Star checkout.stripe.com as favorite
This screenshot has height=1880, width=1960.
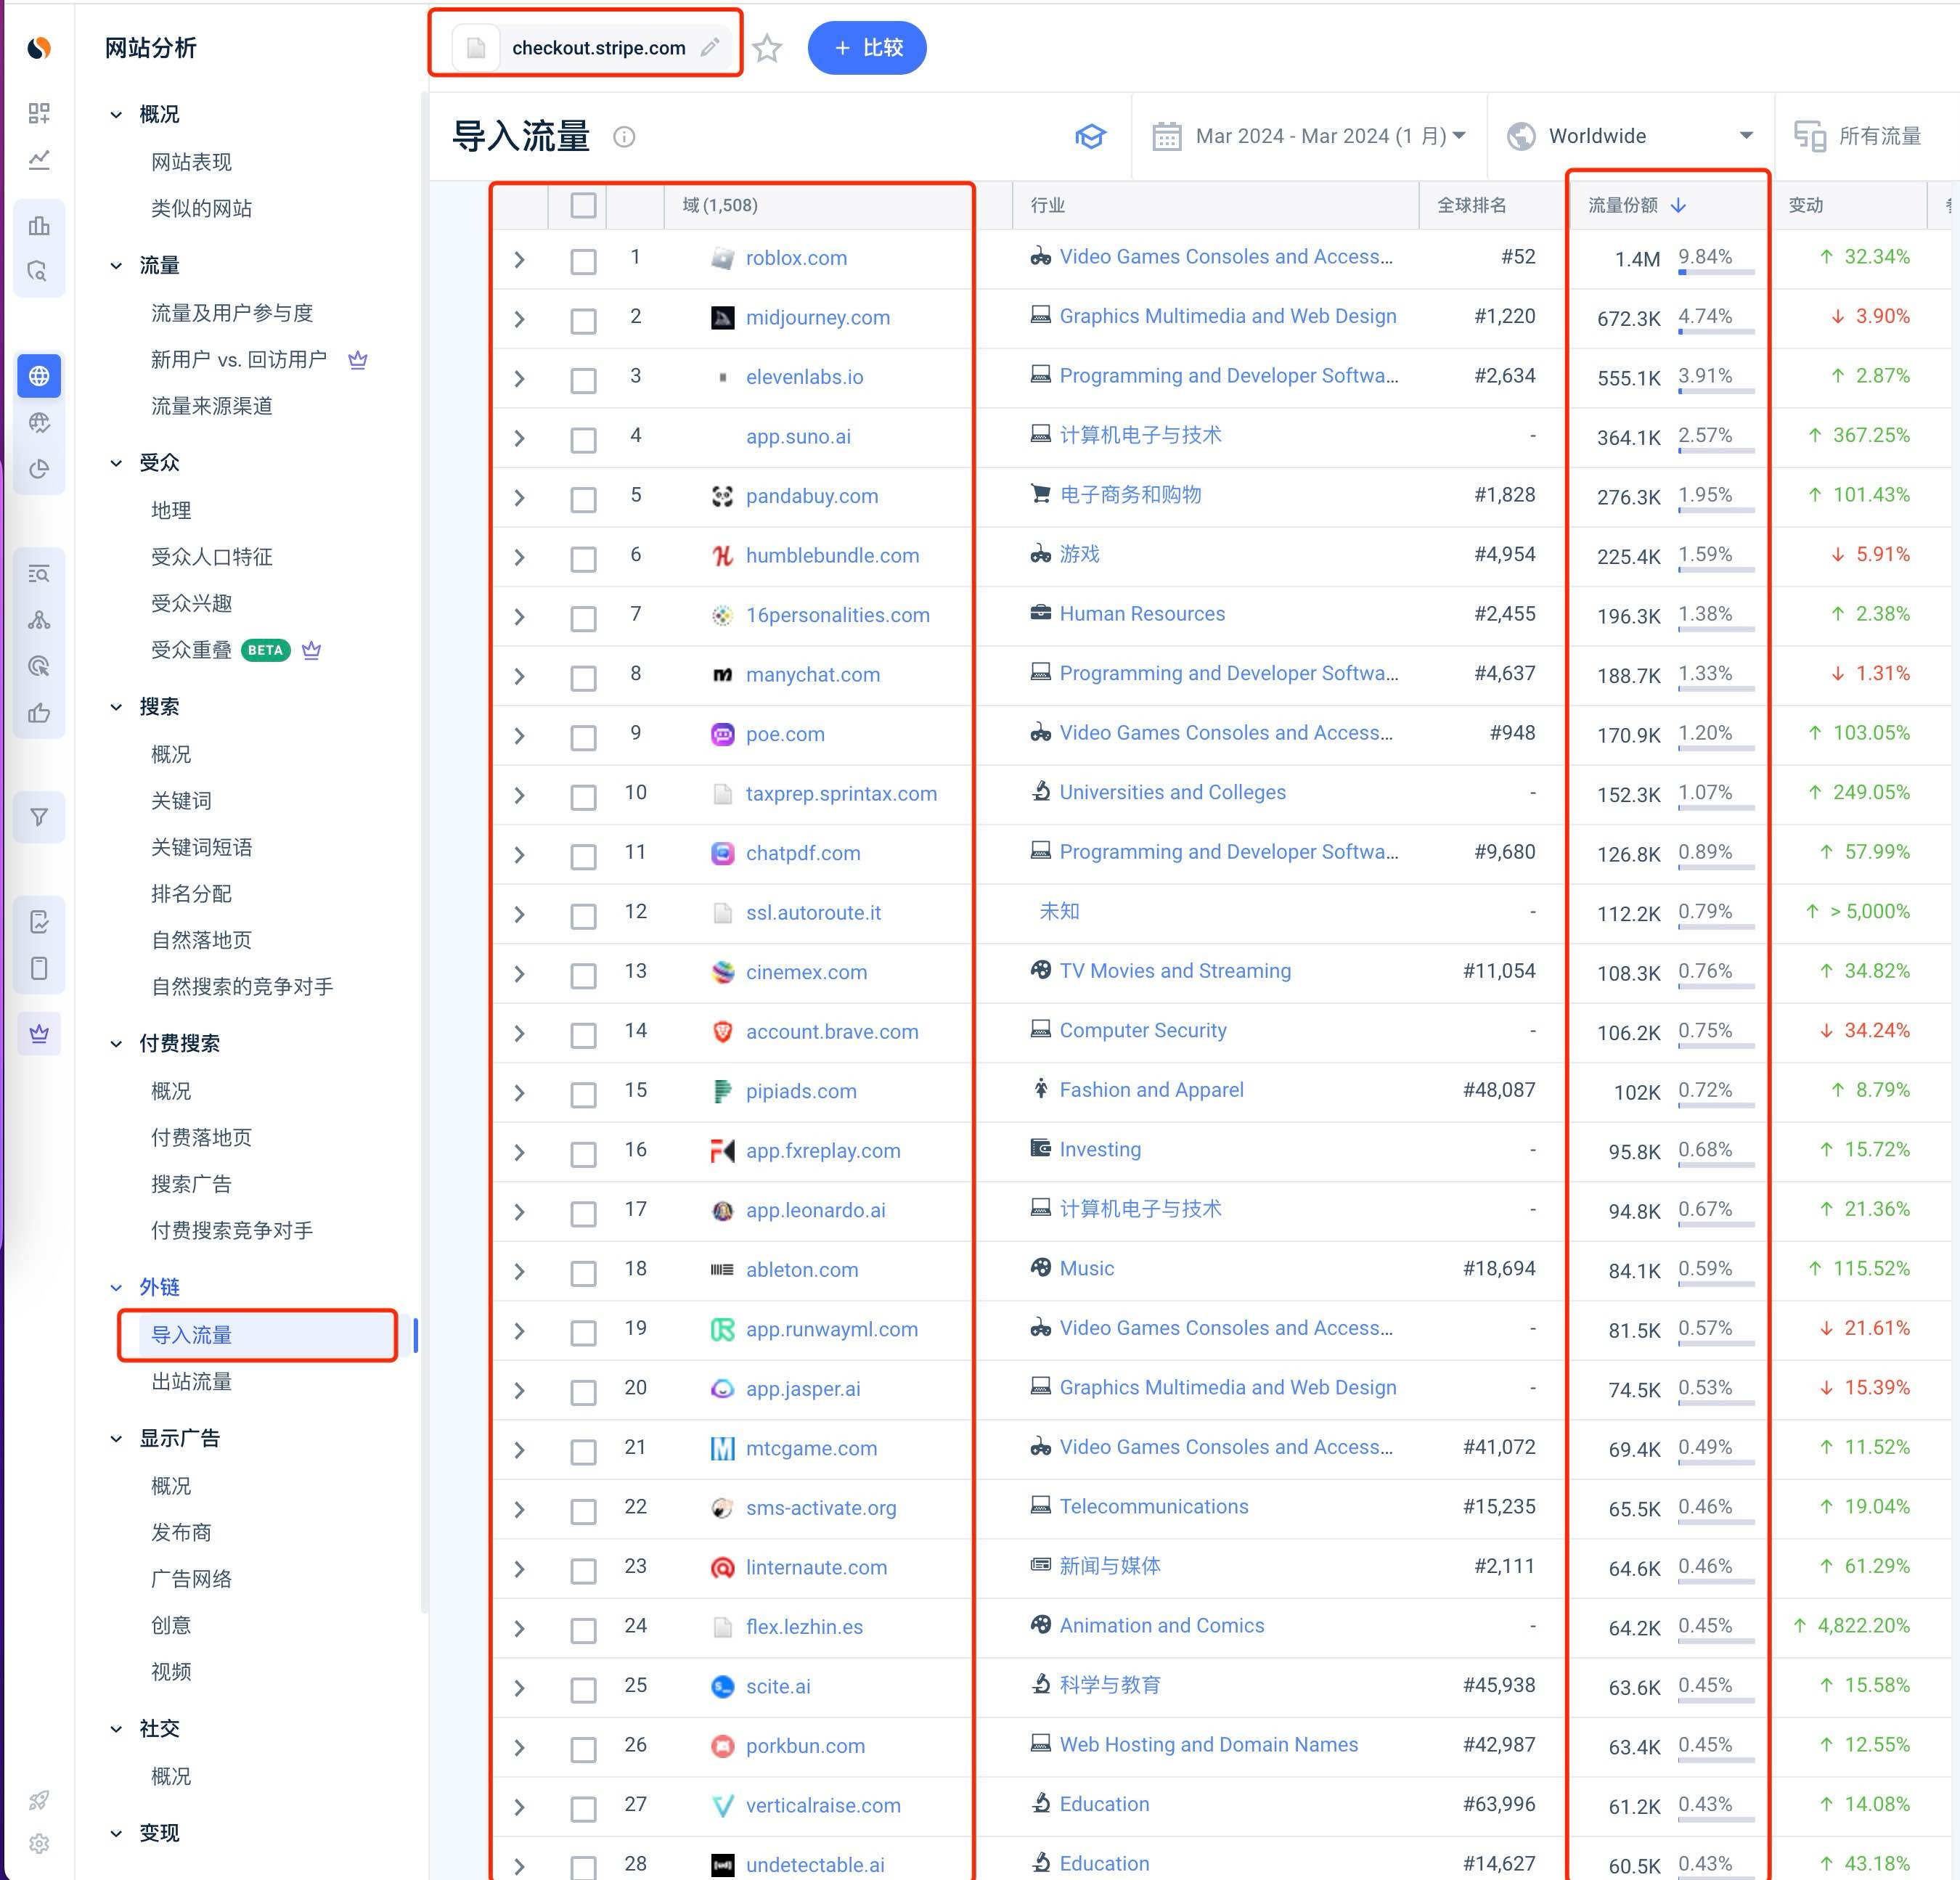tap(767, 48)
